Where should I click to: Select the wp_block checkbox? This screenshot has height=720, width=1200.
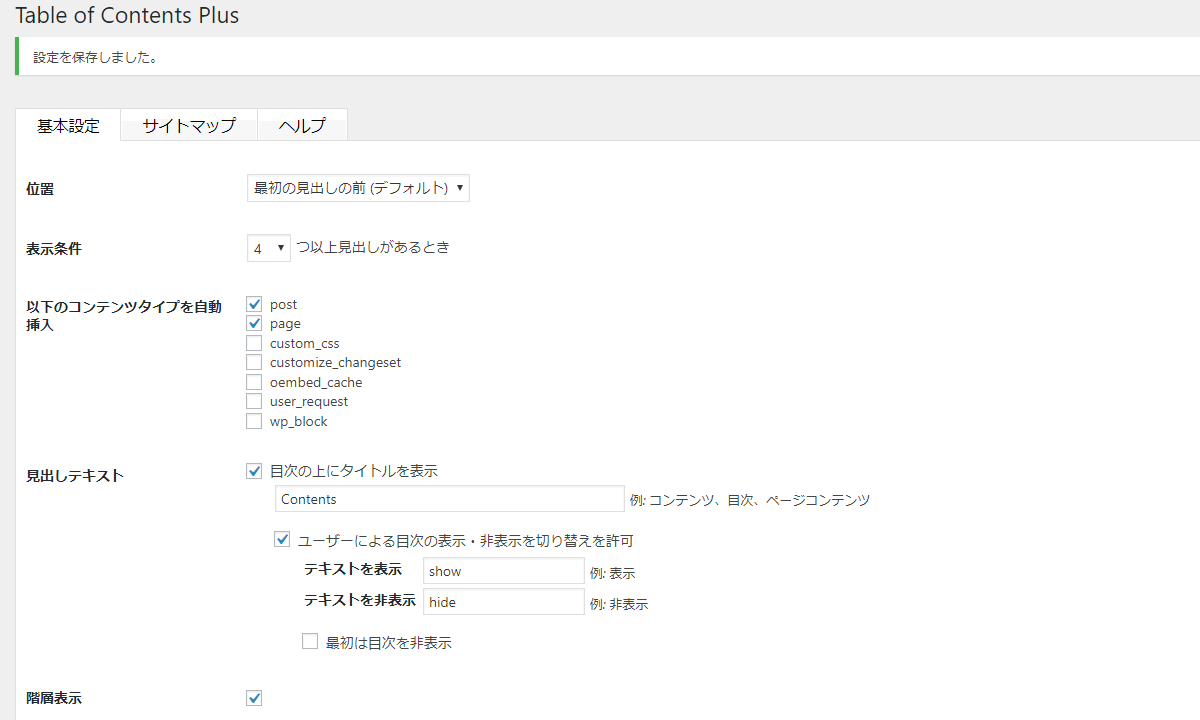[254, 421]
